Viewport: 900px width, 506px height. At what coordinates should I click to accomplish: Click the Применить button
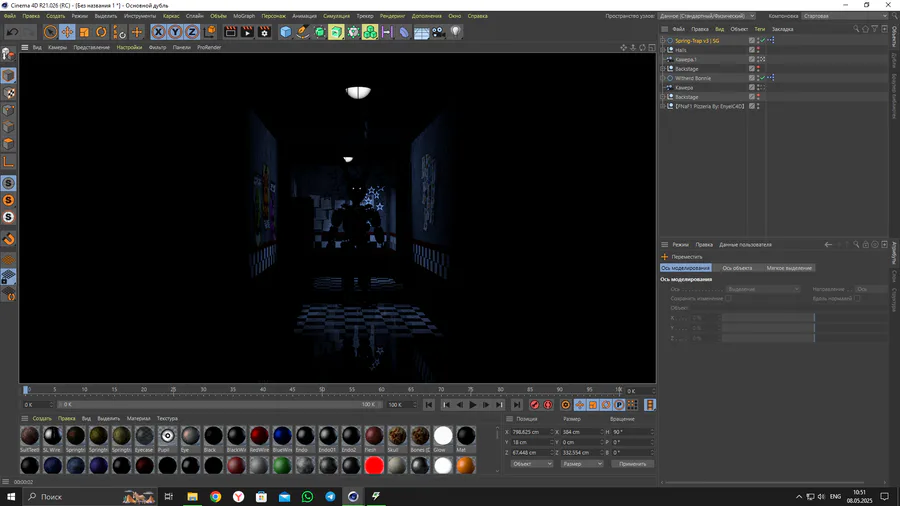pyautogui.click(x=633, y=464)
